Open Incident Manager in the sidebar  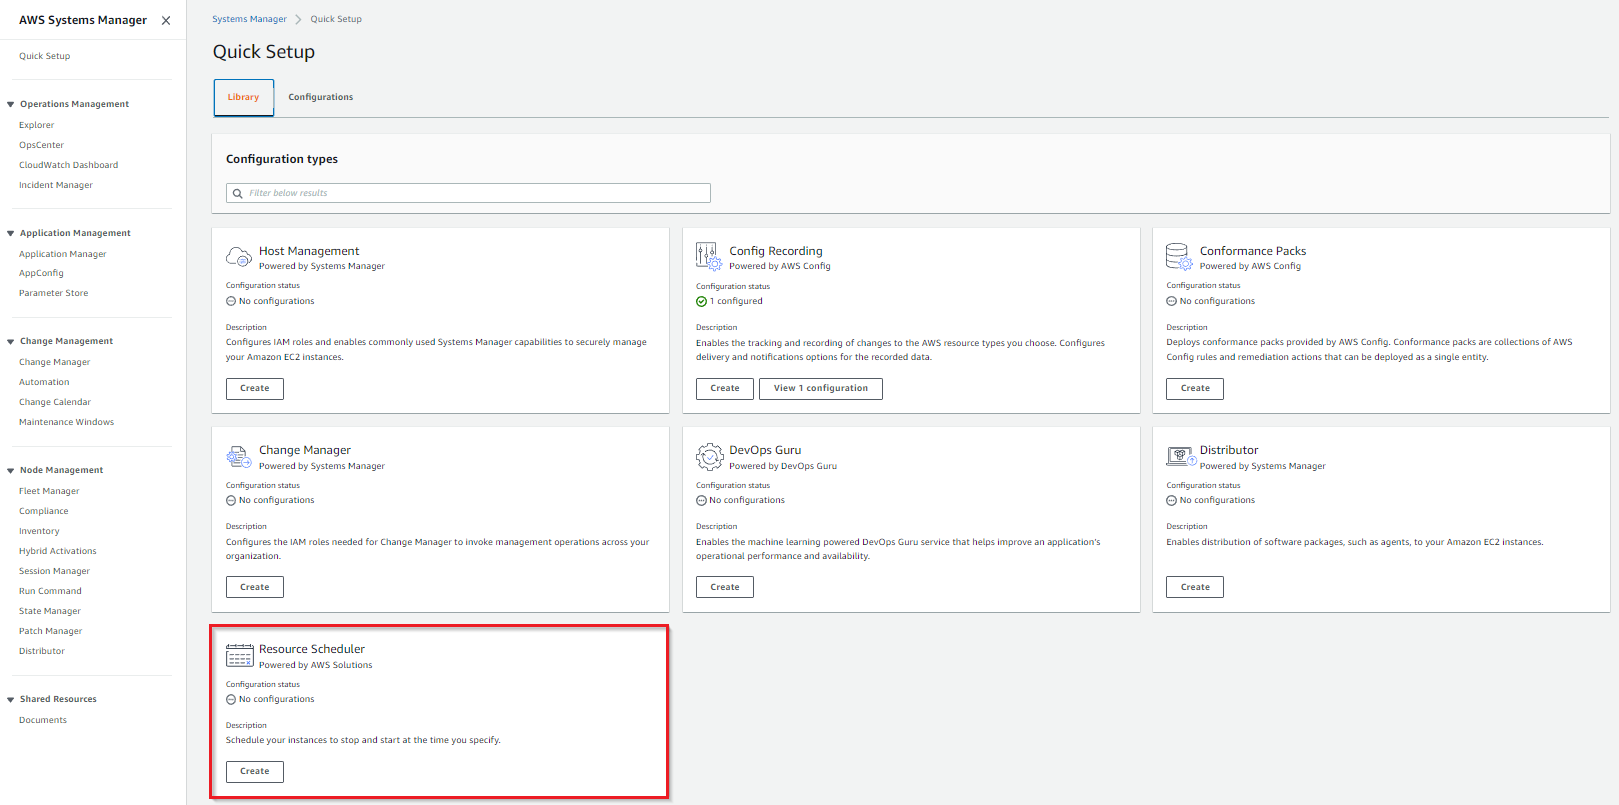click(x=56, y=185)
